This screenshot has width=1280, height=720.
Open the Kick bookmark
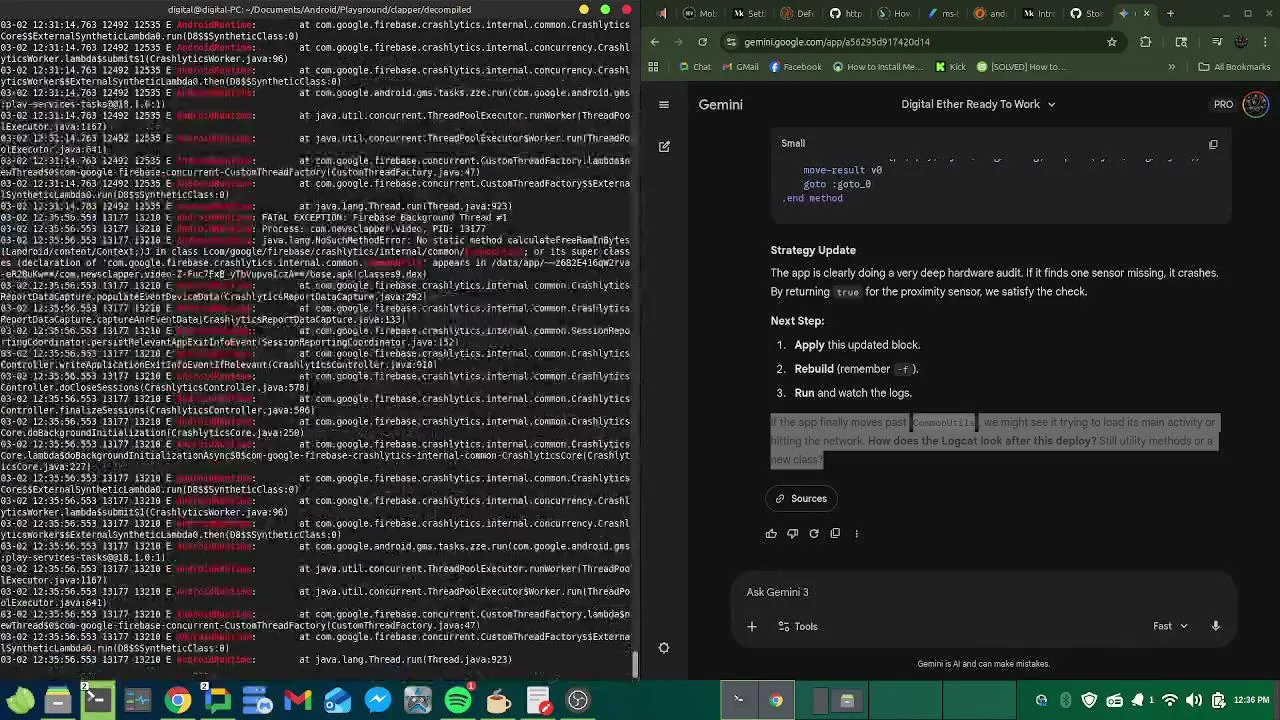pos(950,67)
